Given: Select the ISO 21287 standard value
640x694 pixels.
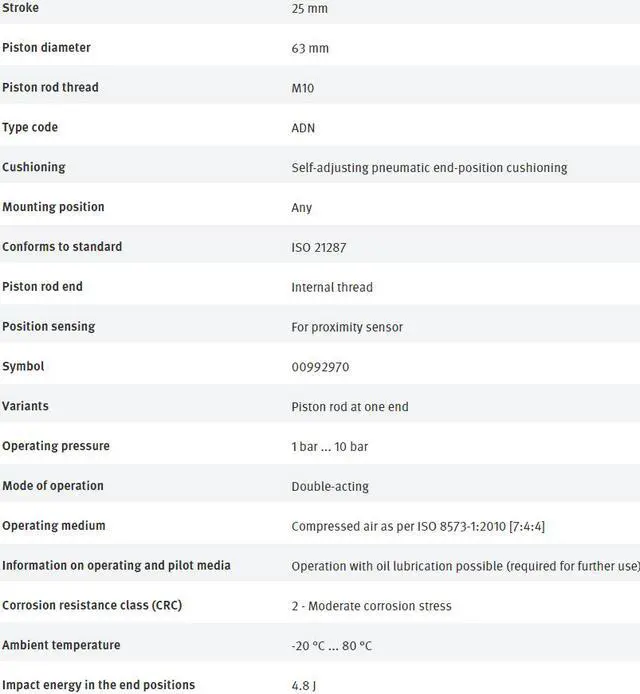Looking at the screenshot, I should click(319, 247).
